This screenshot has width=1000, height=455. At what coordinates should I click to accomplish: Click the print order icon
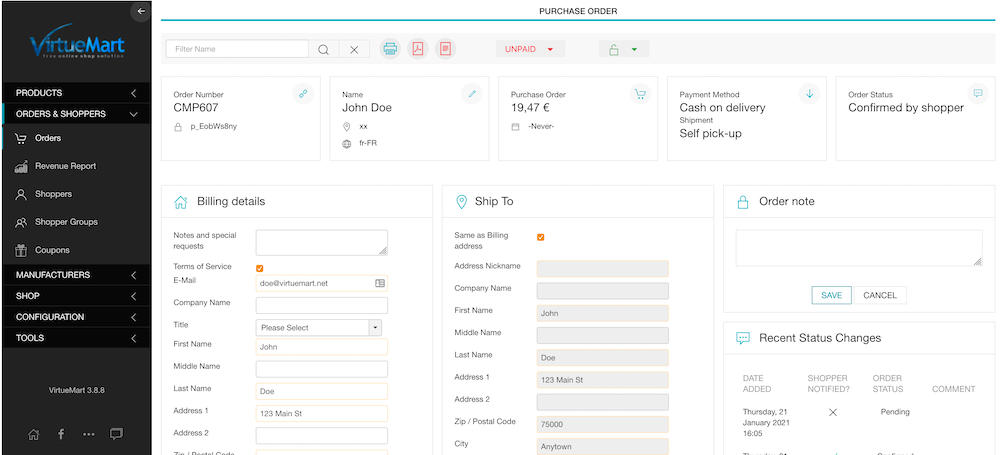coord(390,49)
